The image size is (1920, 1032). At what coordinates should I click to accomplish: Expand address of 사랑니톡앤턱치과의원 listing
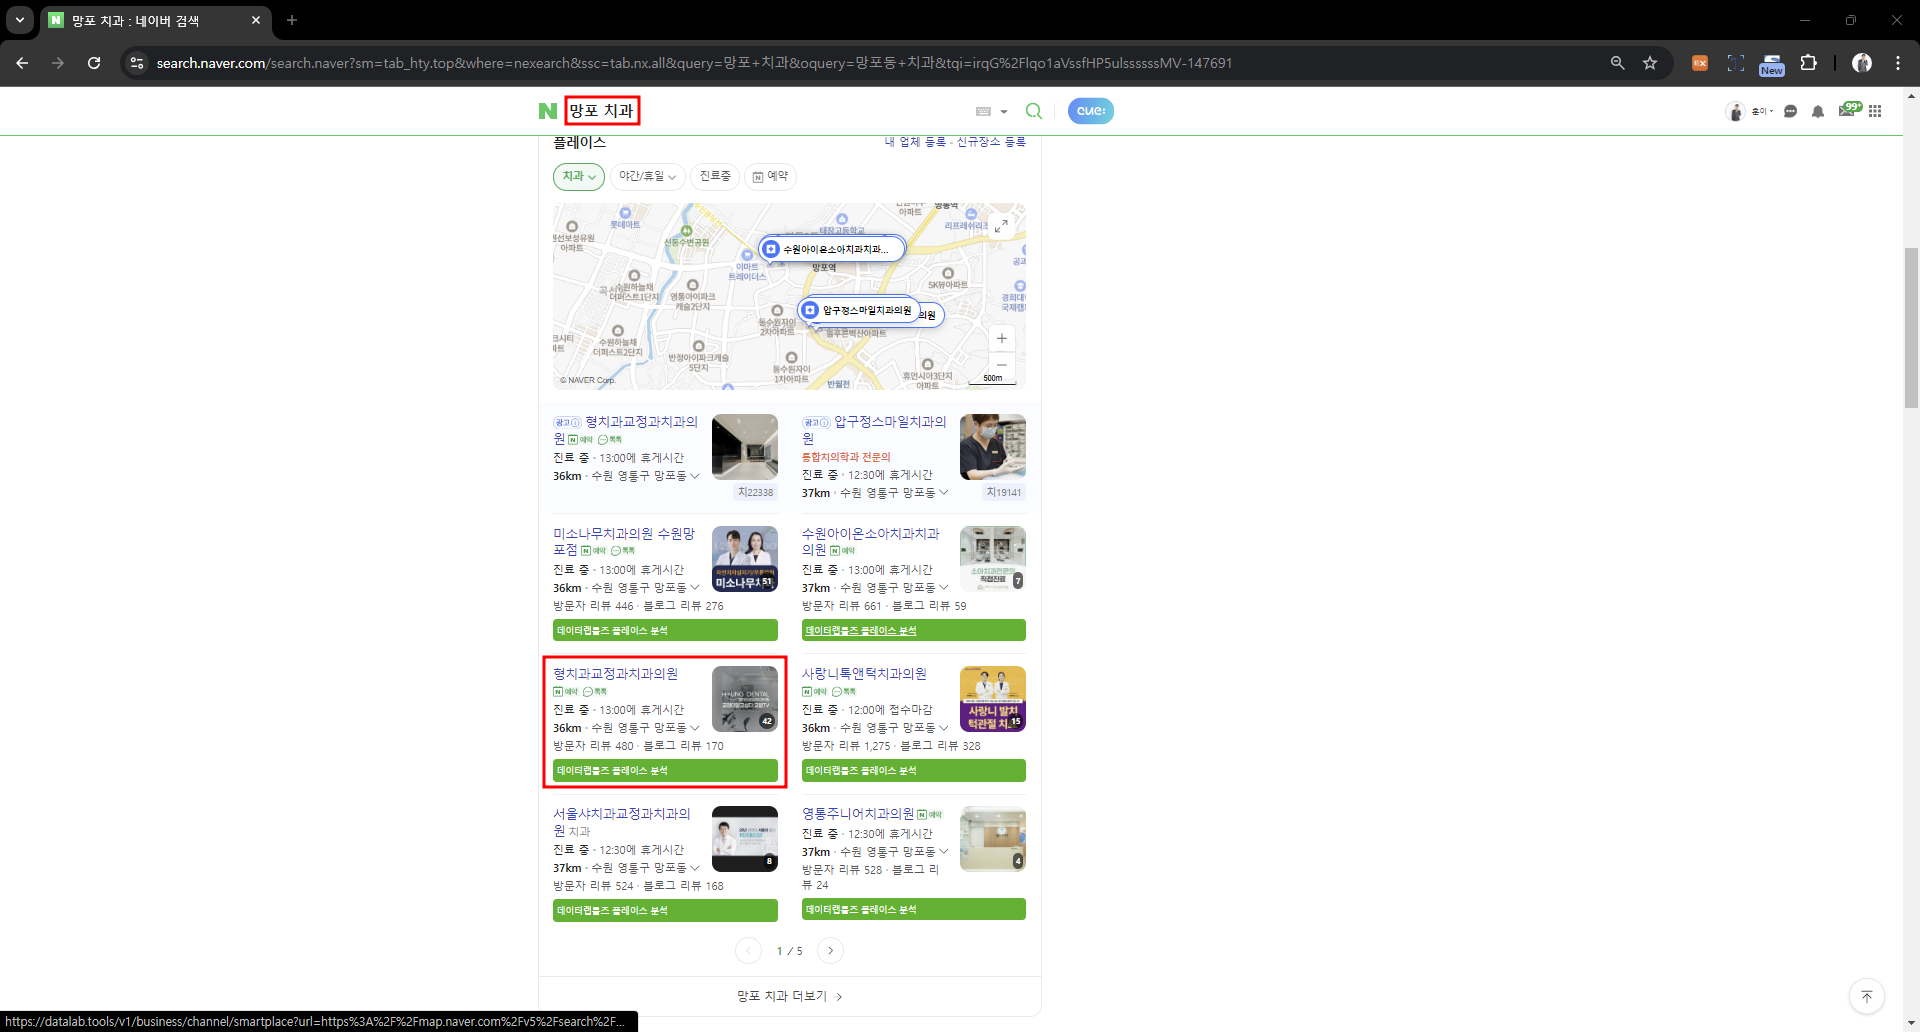click(943, 728)
